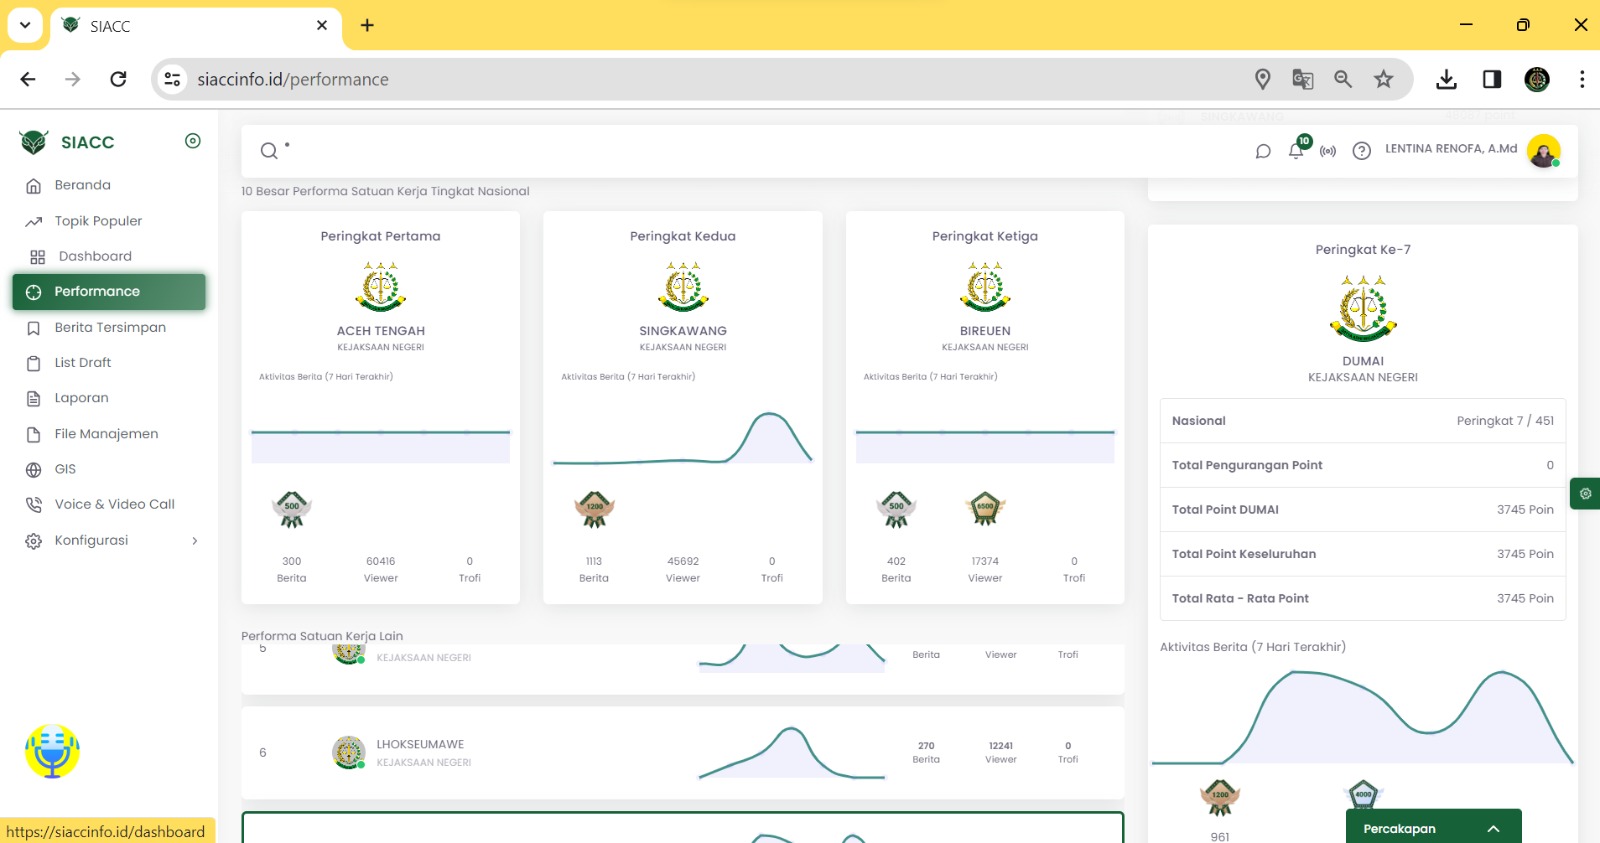This screenshot has width=1600, height=843.
Task: Click the Konfigurasi gear icon
Action: point(34,541)
